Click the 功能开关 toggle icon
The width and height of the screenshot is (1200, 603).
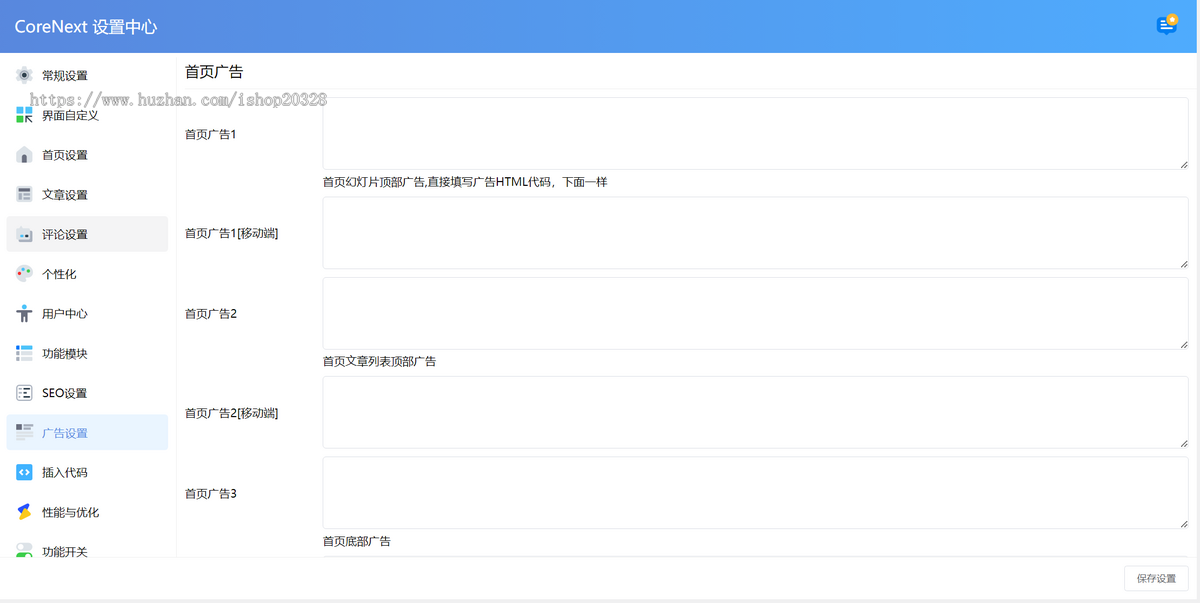point(25,551)
